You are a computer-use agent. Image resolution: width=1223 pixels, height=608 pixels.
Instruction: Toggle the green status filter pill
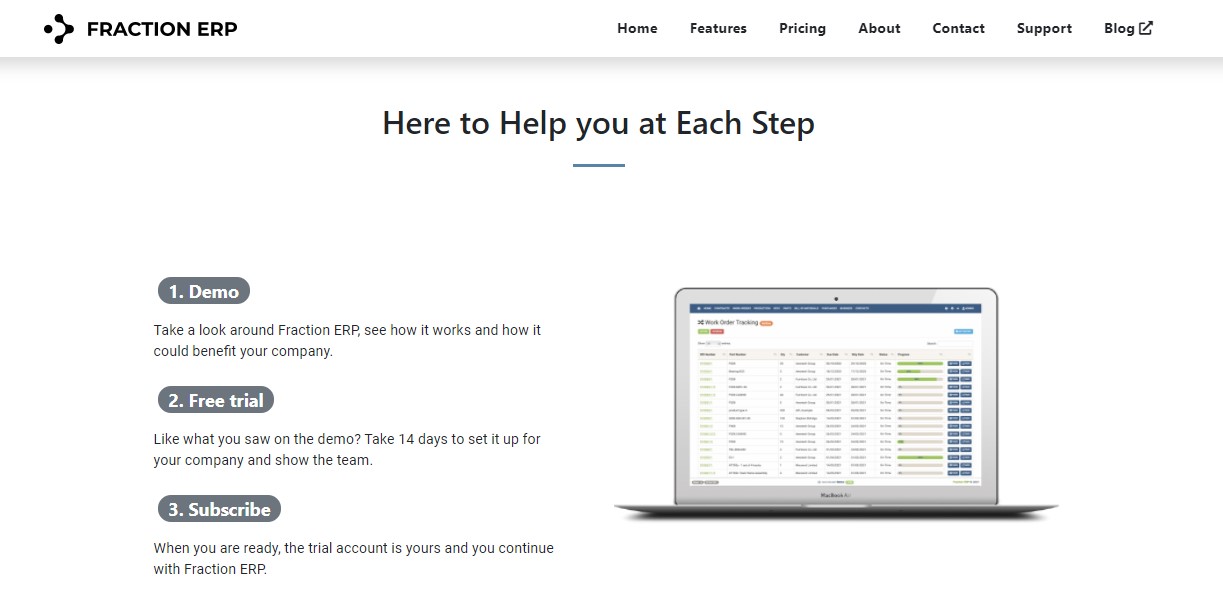(x=704, y=331)
